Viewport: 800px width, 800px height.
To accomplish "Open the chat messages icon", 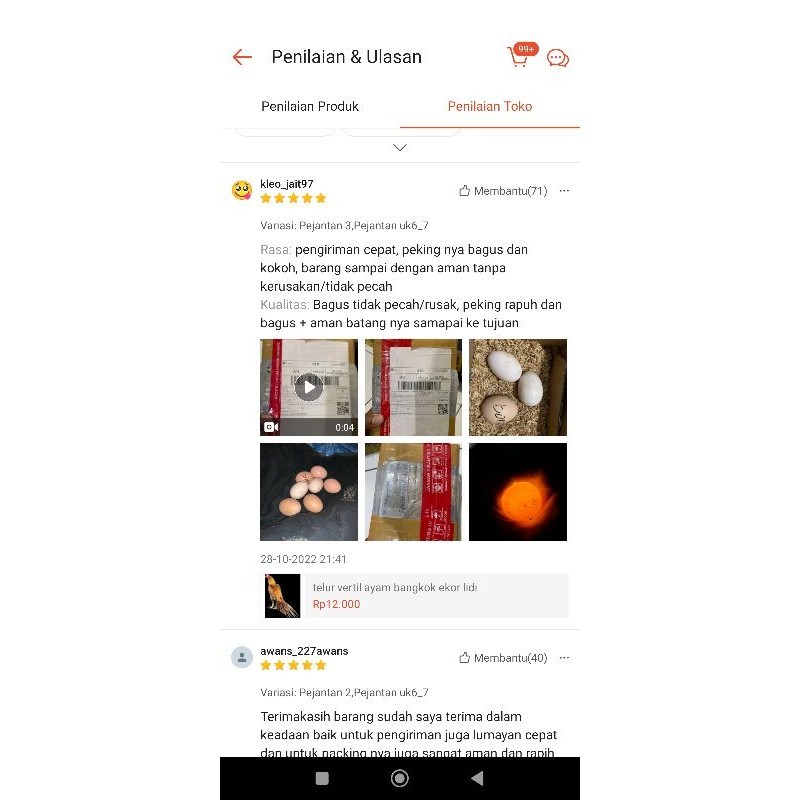I will 558,58.
